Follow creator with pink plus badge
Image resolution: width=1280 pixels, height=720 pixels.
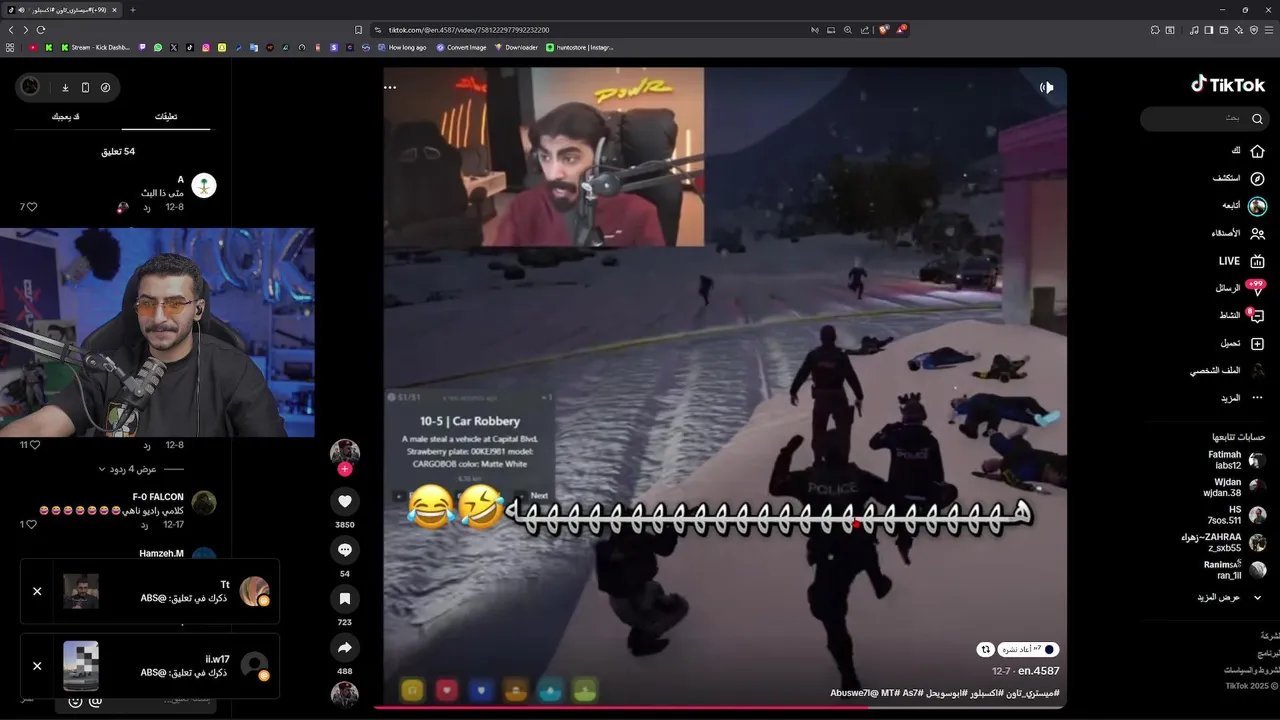(x=345, y=469)
